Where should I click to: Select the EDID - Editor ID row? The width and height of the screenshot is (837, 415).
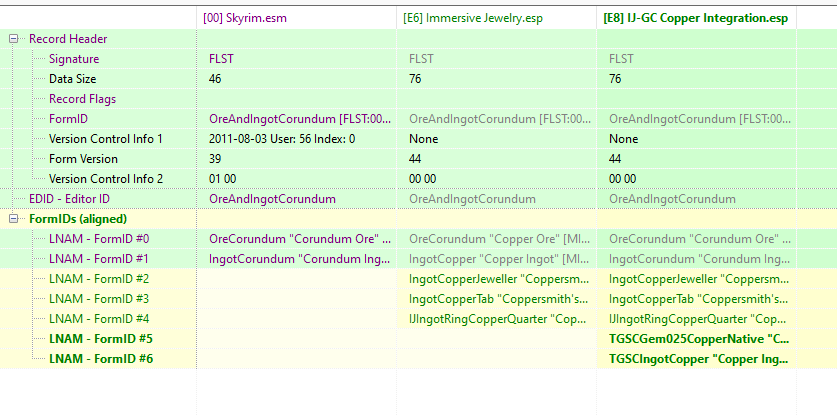click(418, 199)
